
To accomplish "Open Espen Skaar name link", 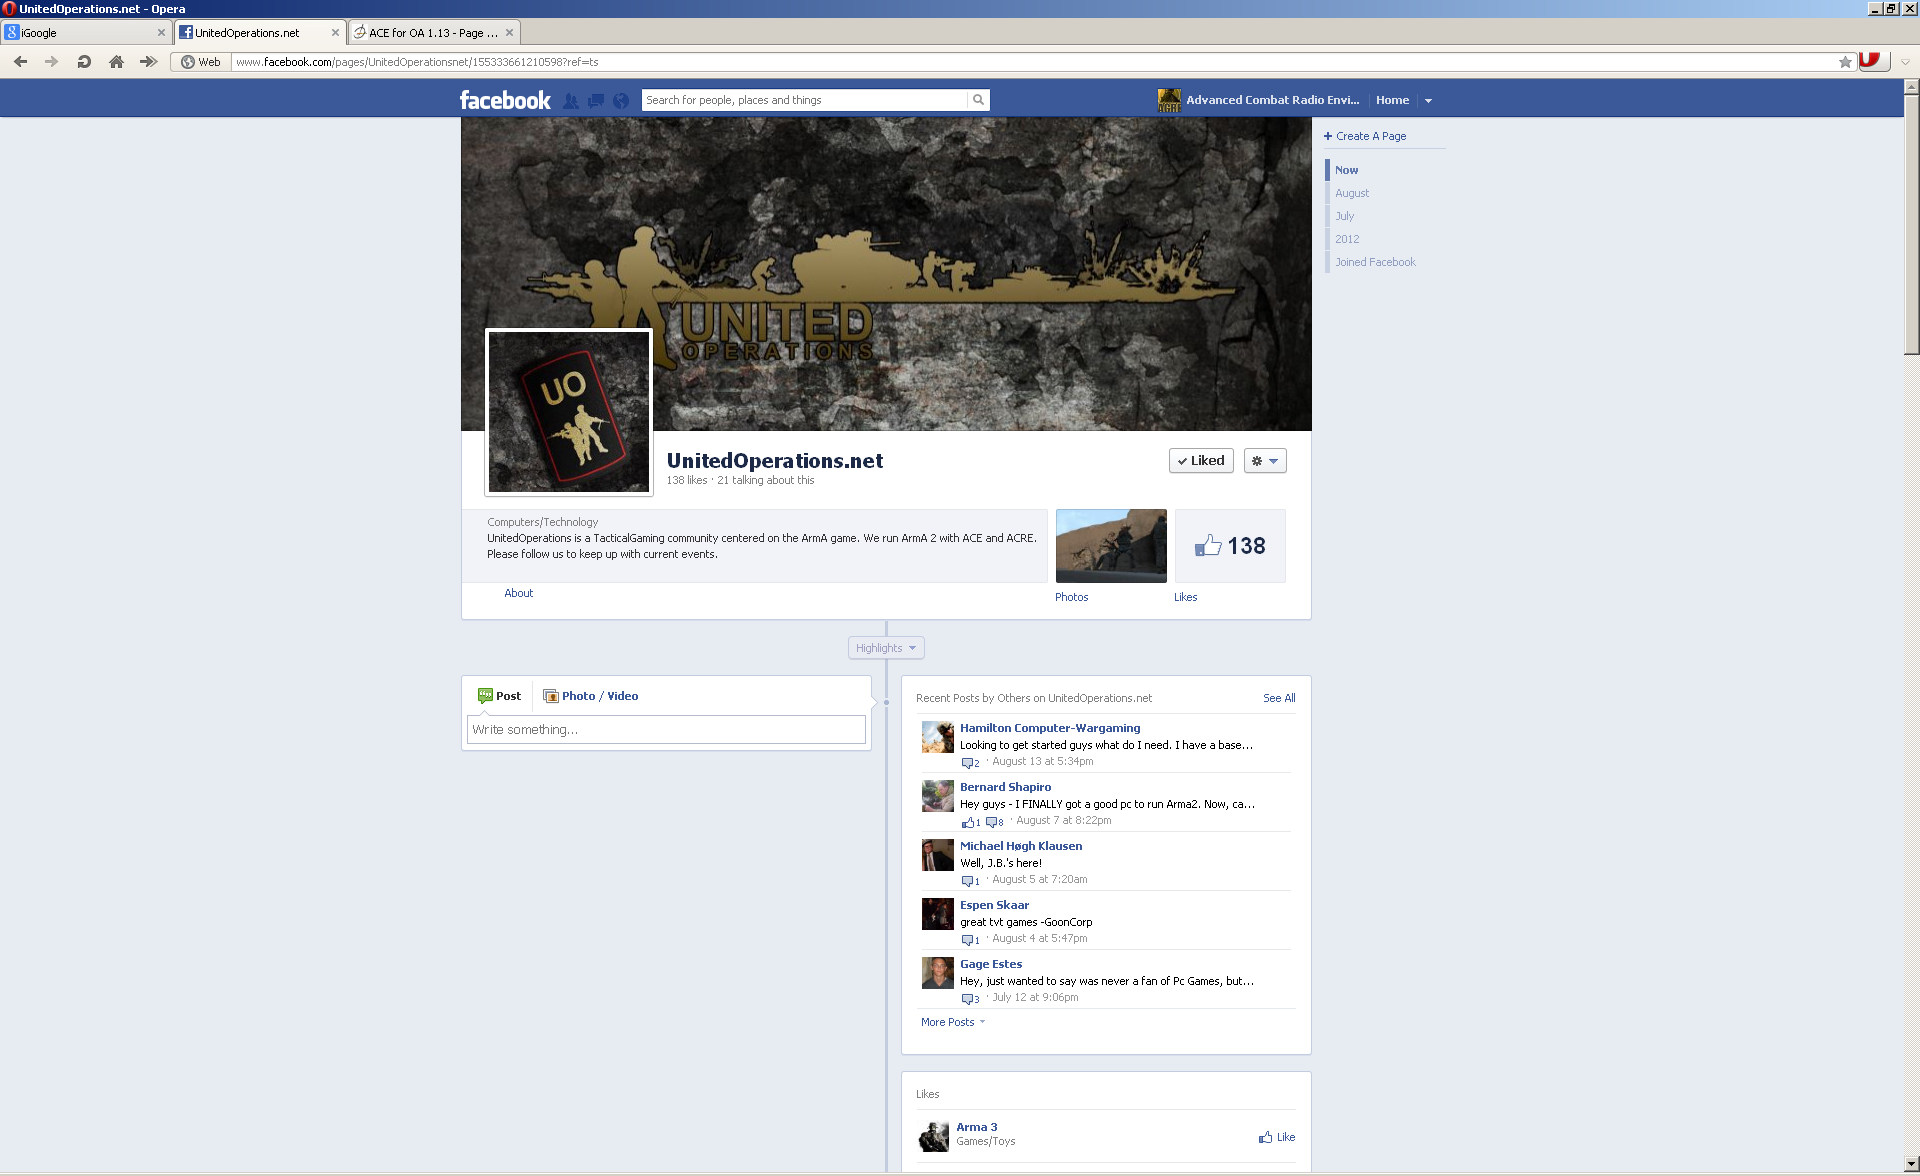I will click(x=994, y=905).
